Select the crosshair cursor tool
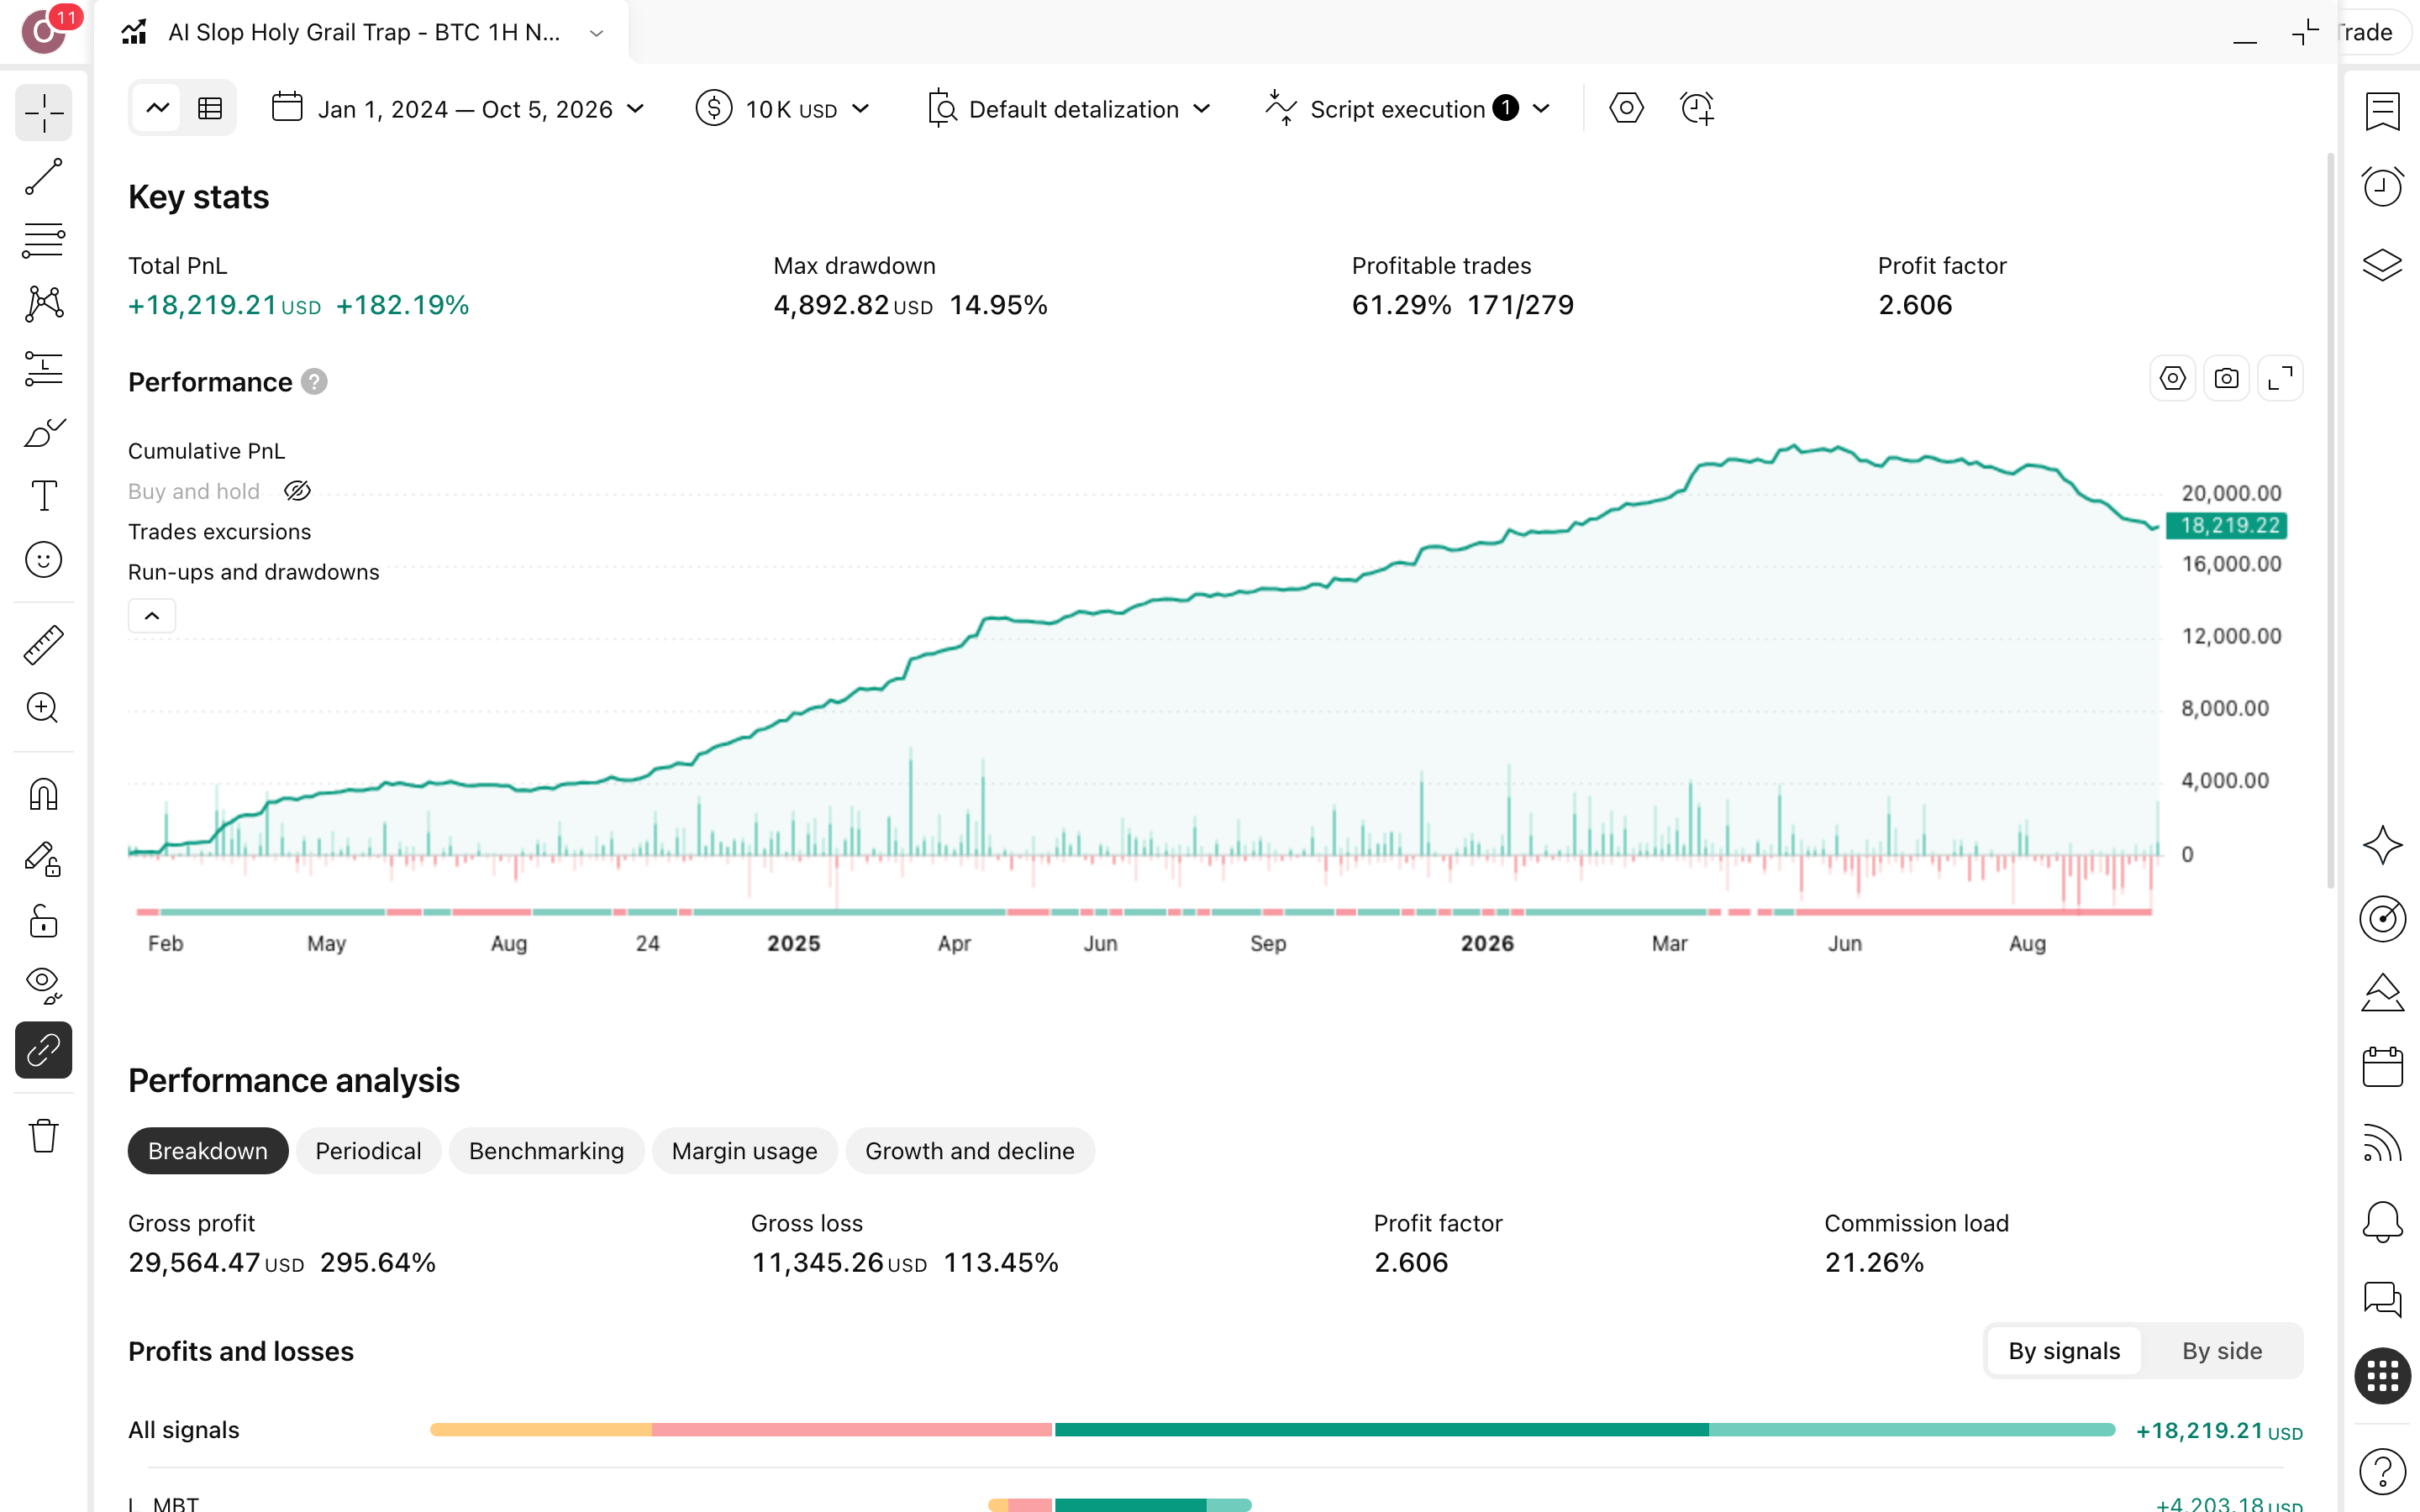Image resolution: width=2420 pixels, height=1512 pixels. [43, 113]
